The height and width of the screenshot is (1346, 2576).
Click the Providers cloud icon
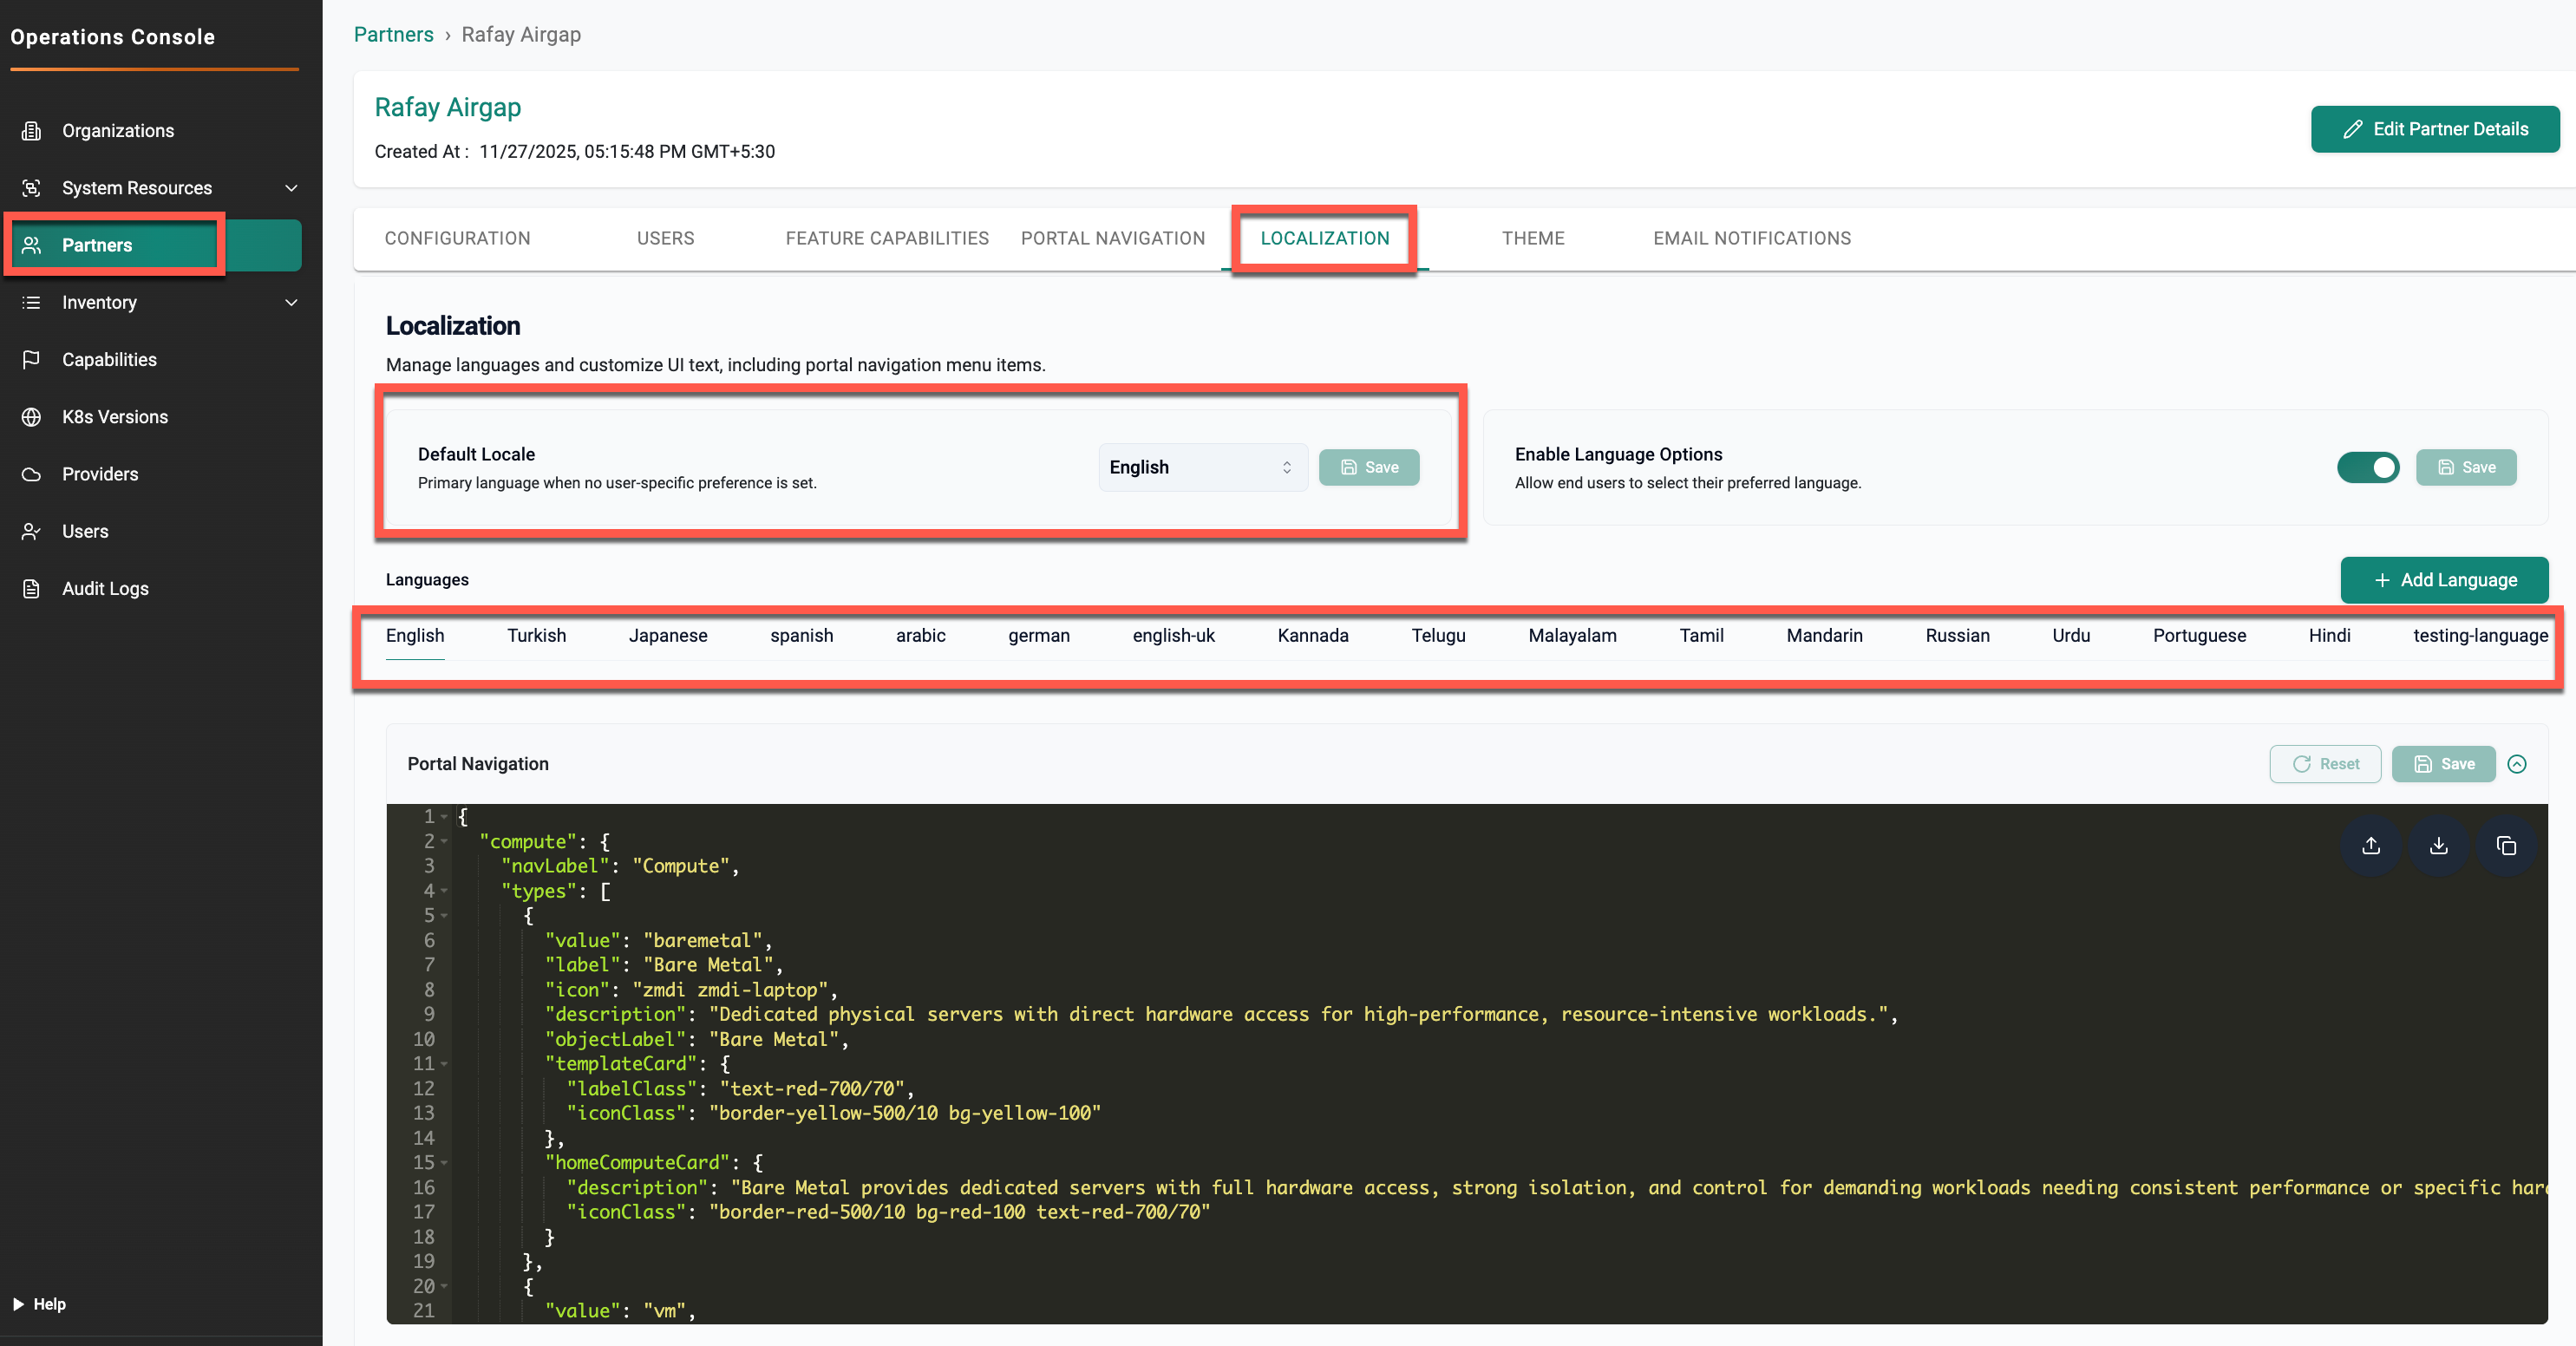pos(32,474)
